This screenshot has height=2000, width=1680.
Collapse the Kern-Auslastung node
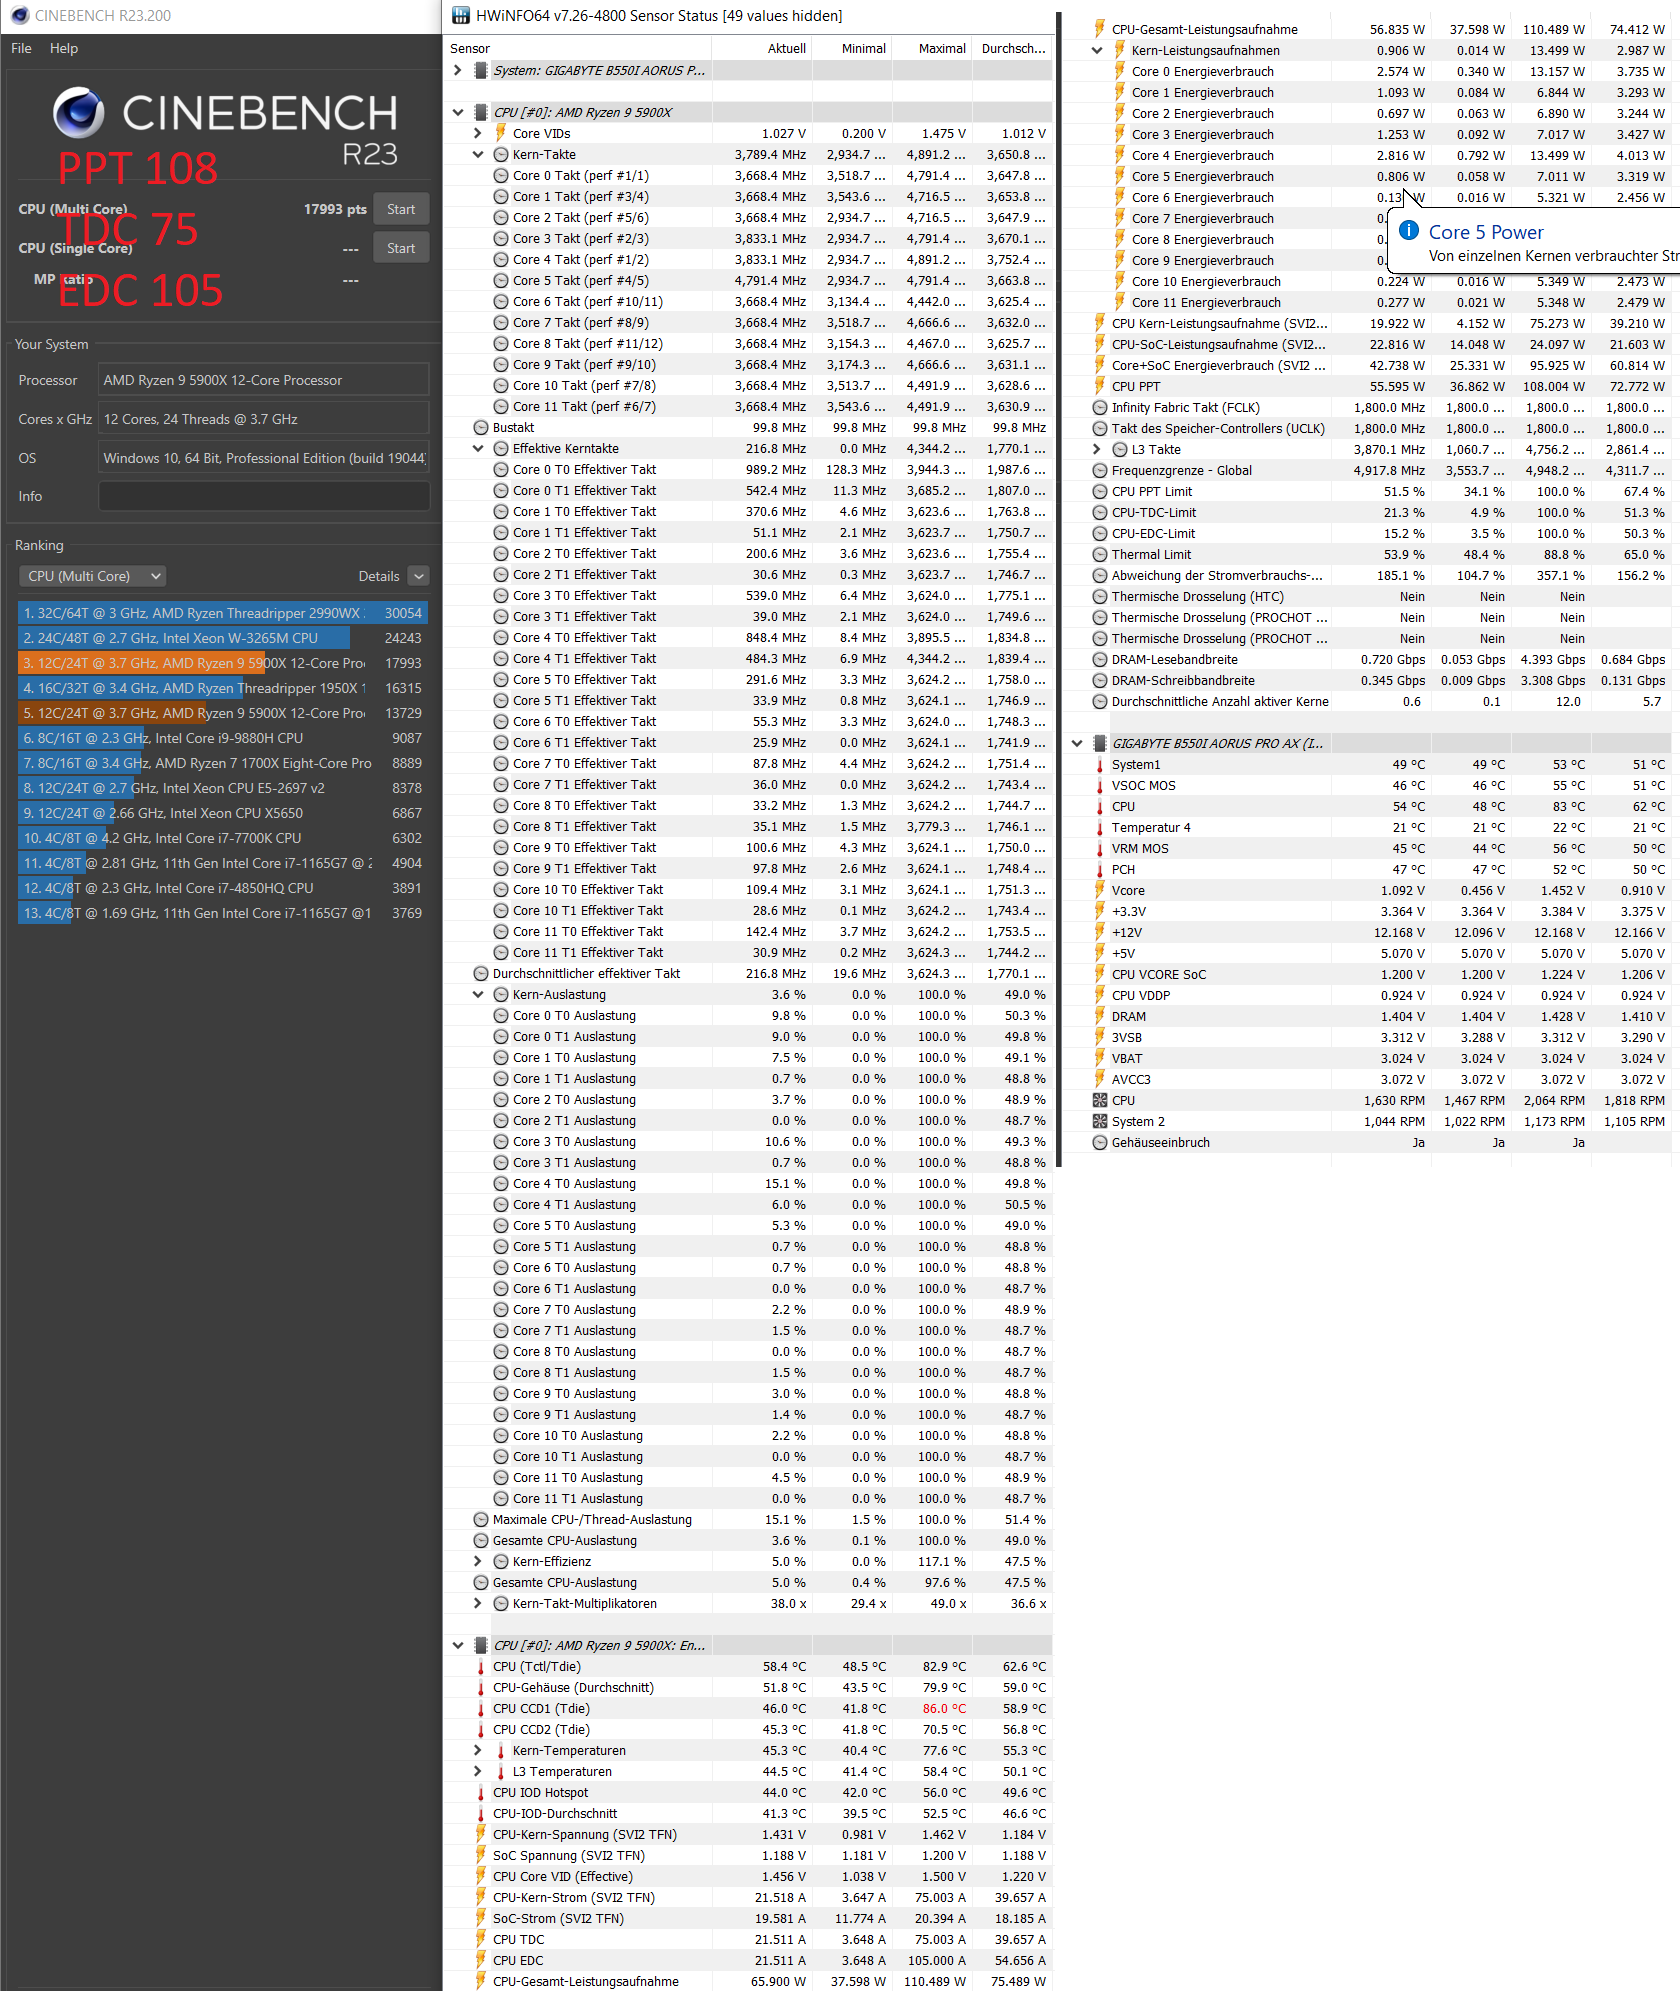478,994
